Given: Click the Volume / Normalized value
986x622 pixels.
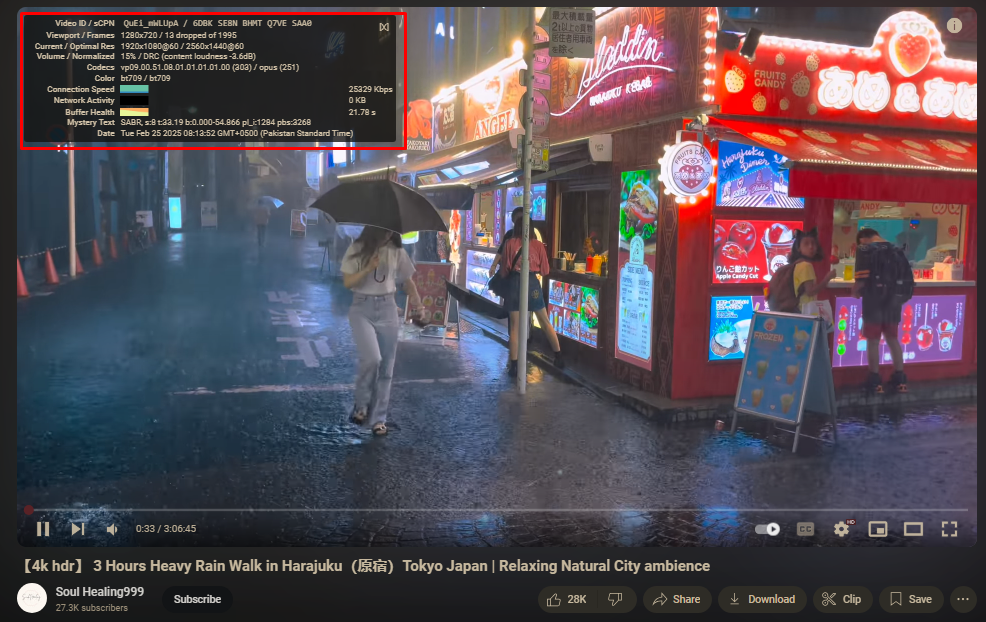Looking at the screenshot, I should pos(188,56).
